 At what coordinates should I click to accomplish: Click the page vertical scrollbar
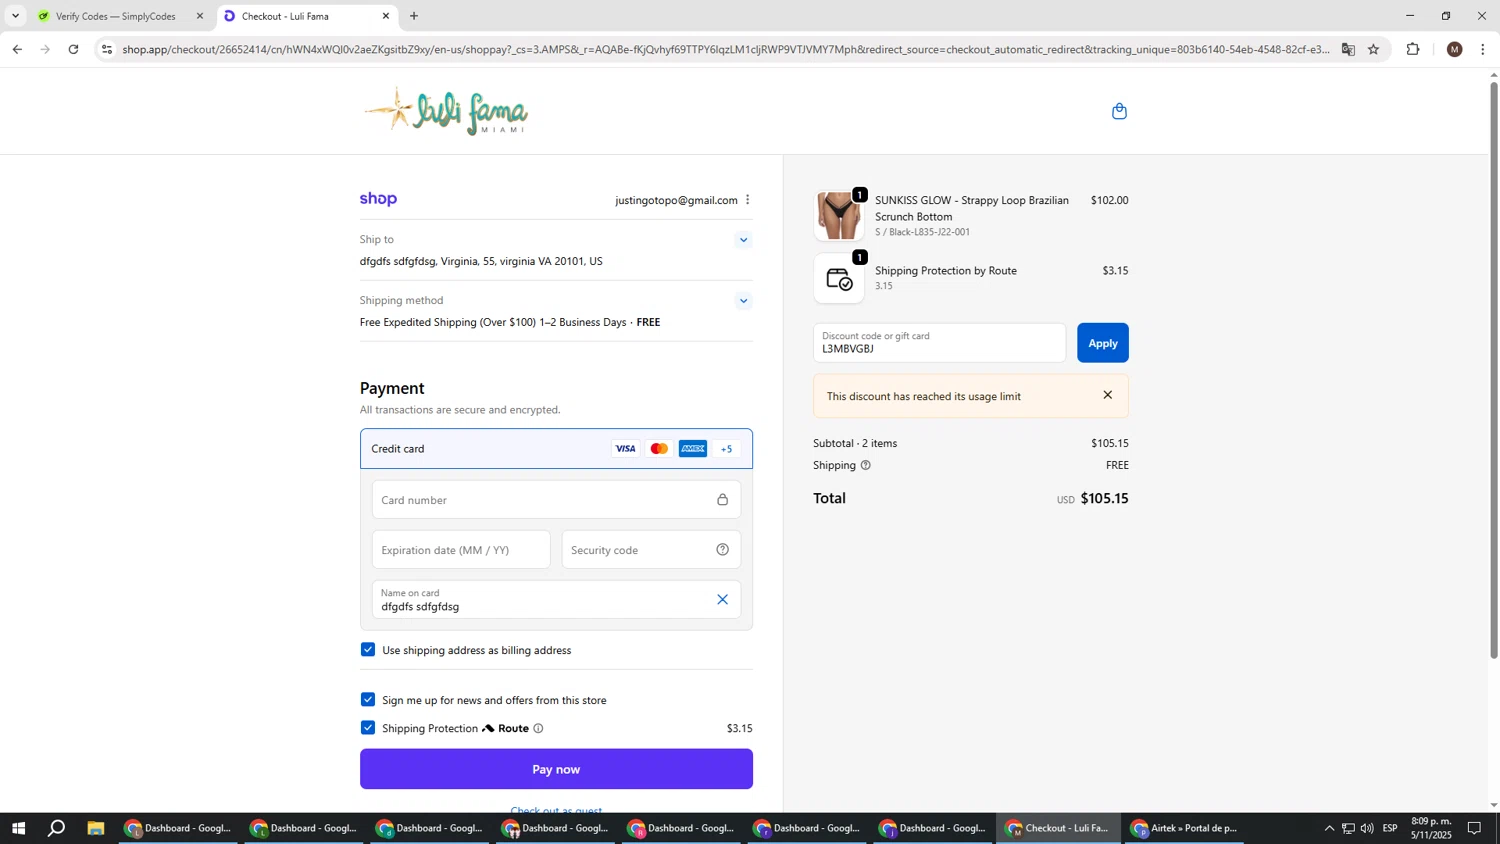(x=1494, y=370)
